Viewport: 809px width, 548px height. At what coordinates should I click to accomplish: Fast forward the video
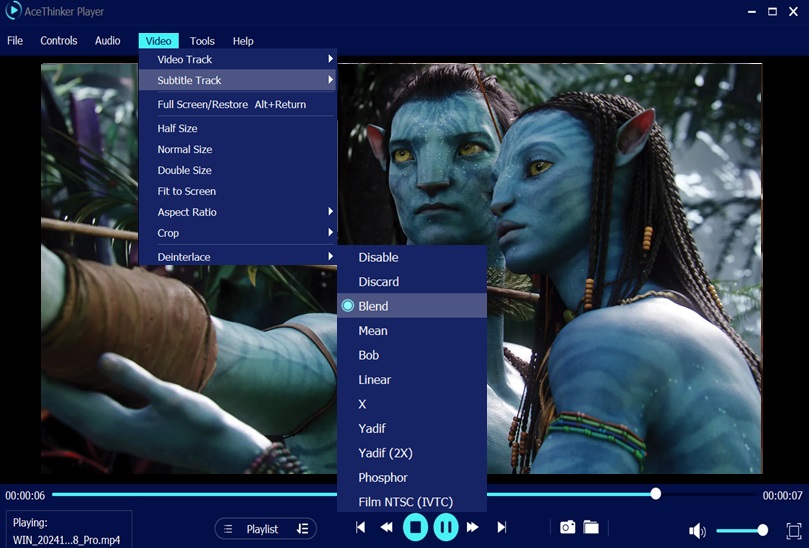472,527
